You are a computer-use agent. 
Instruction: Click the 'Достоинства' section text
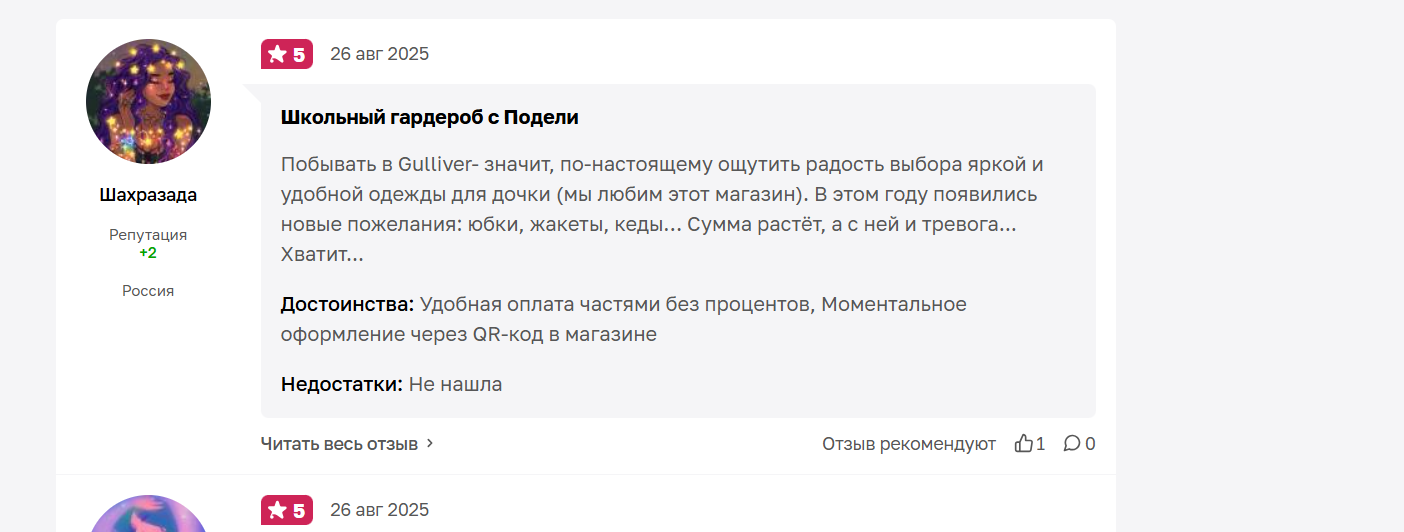[624, 319]
